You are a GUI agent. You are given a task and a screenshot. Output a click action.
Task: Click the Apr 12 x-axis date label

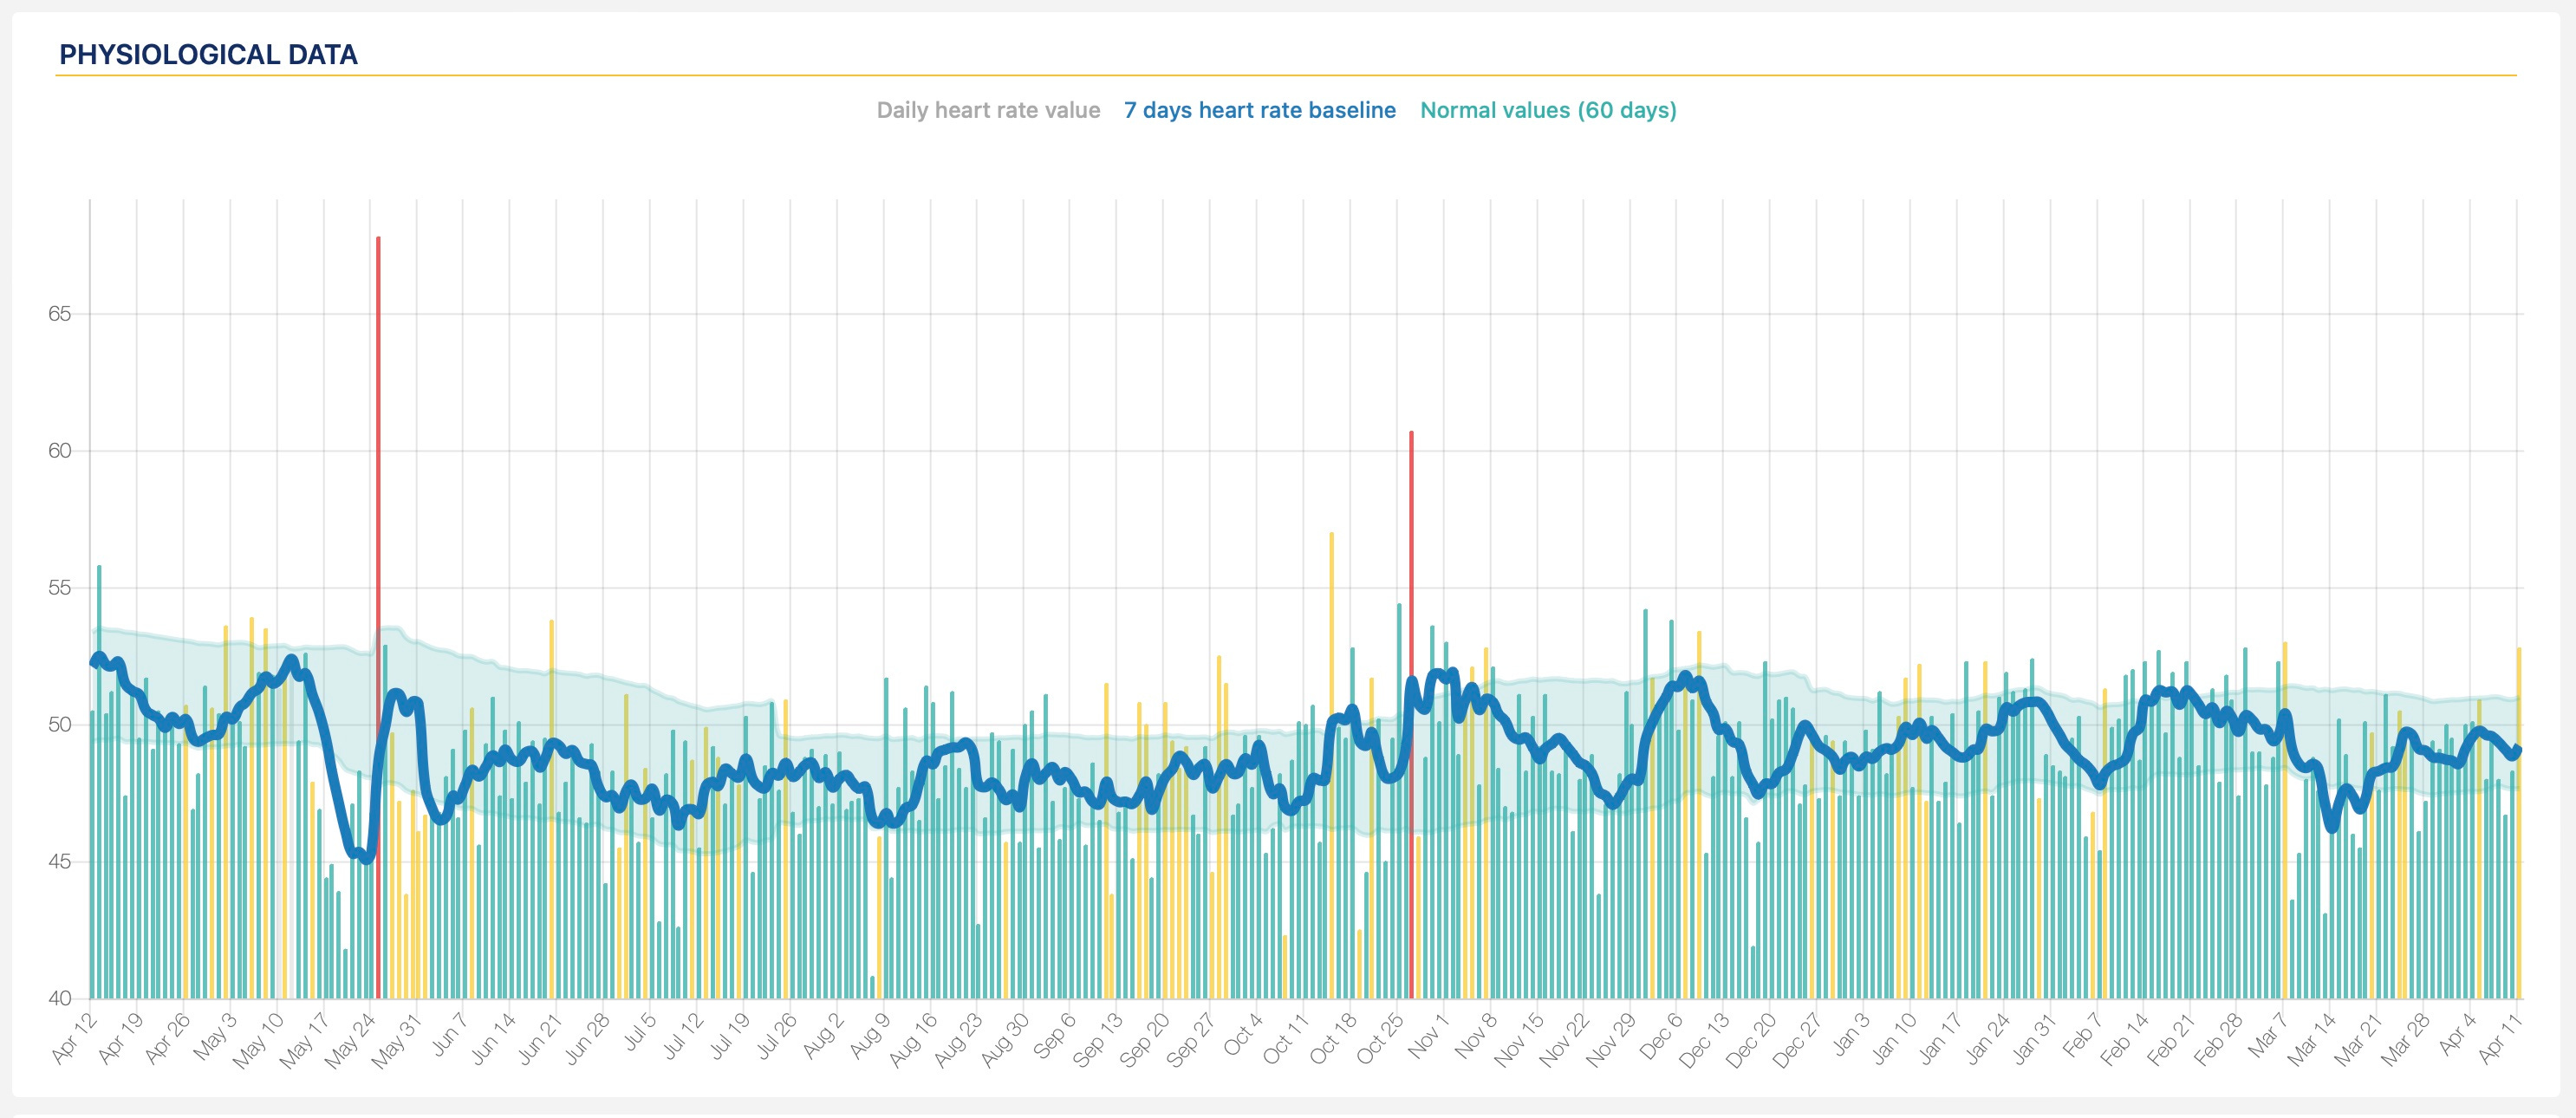(x=74, y=1038)
